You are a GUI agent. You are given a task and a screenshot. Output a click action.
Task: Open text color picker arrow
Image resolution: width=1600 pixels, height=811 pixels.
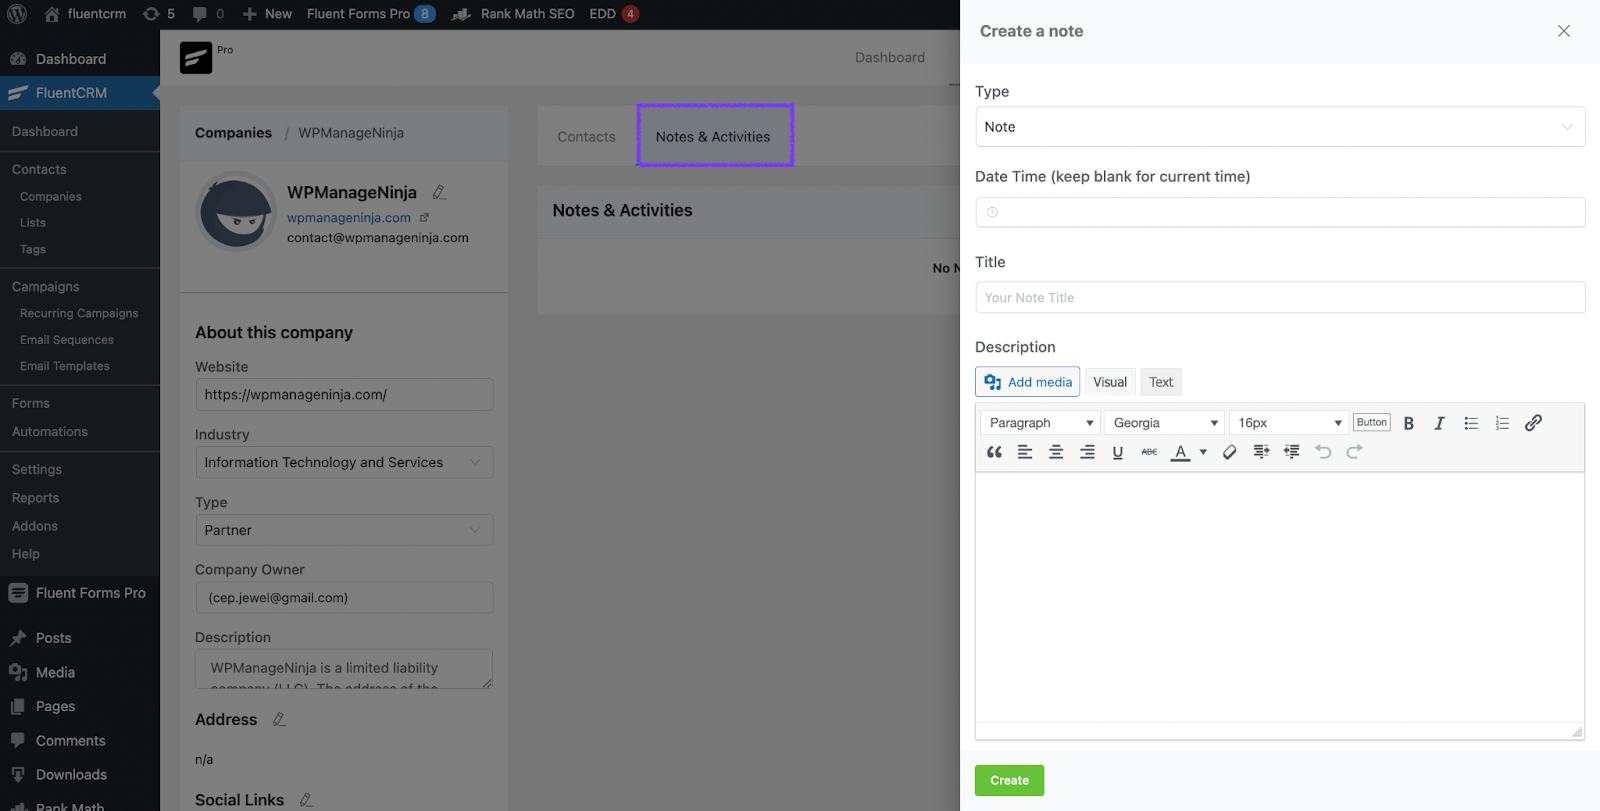click(x=1203, y=452)
